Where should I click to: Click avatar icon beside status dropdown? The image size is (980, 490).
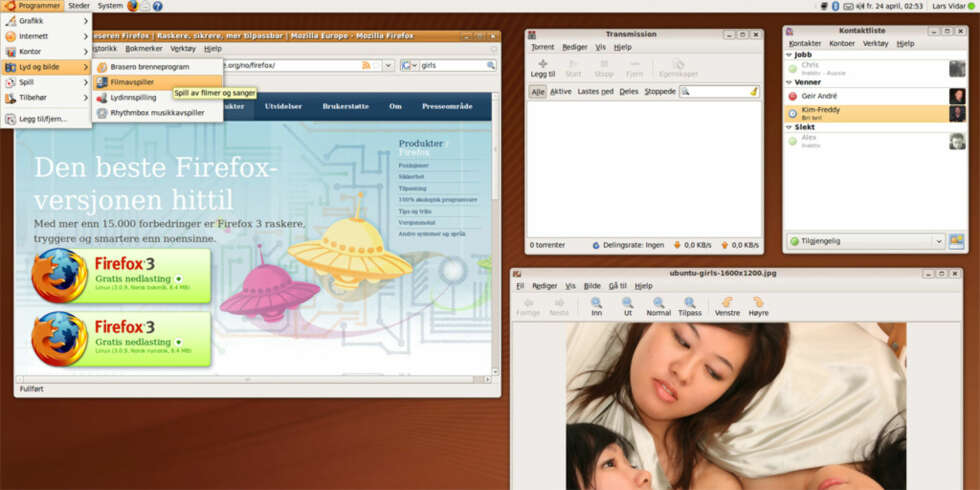coord(956,241)
